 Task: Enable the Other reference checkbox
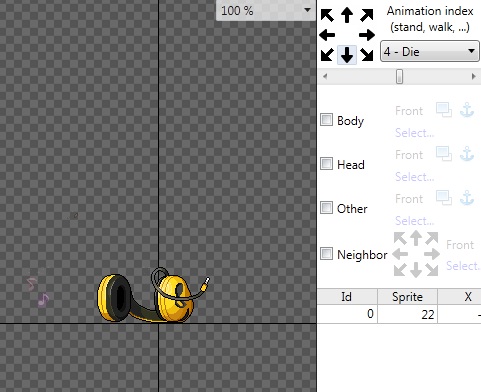326,208
